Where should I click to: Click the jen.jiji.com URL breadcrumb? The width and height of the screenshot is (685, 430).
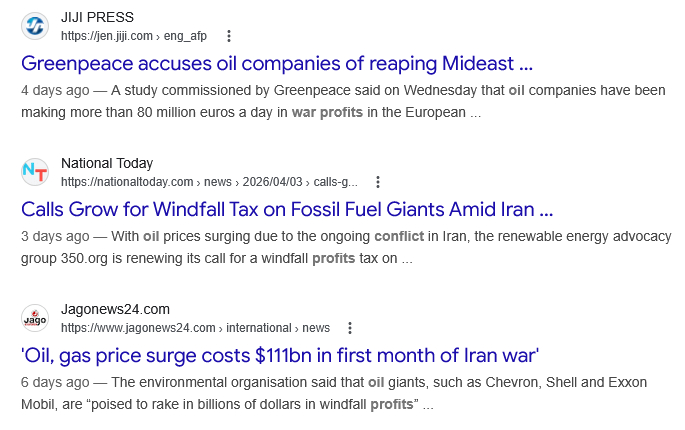click(x=134, y=36)
